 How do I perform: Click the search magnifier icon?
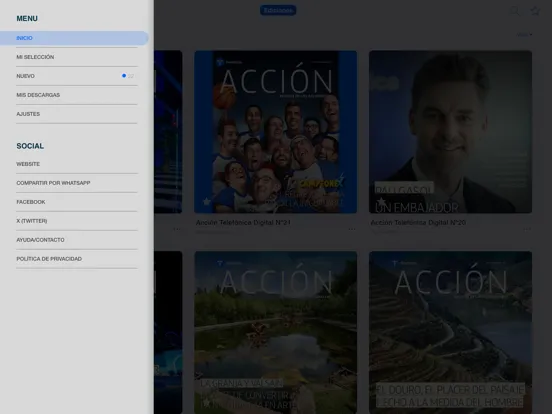pyautogui.click(x=515, y=11)
